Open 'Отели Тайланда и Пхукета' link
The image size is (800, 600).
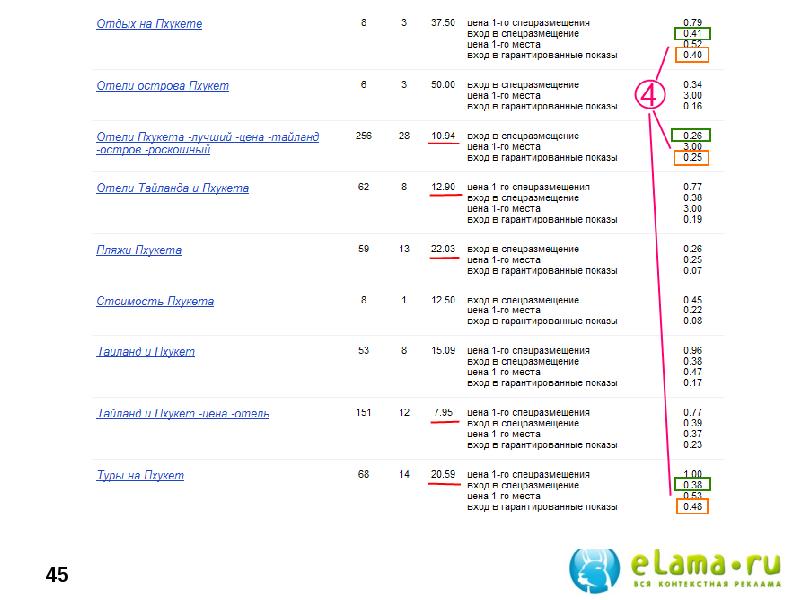pos(172,188)
